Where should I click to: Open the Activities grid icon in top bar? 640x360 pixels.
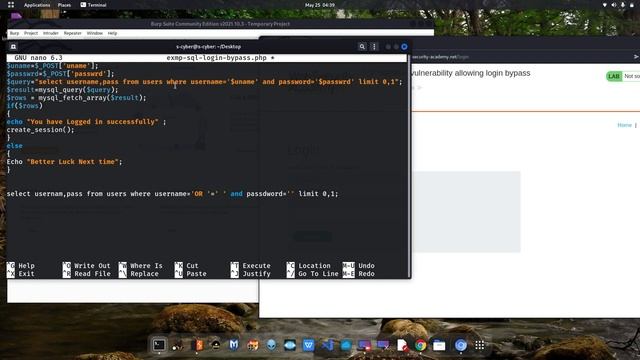tap(11, 5)
